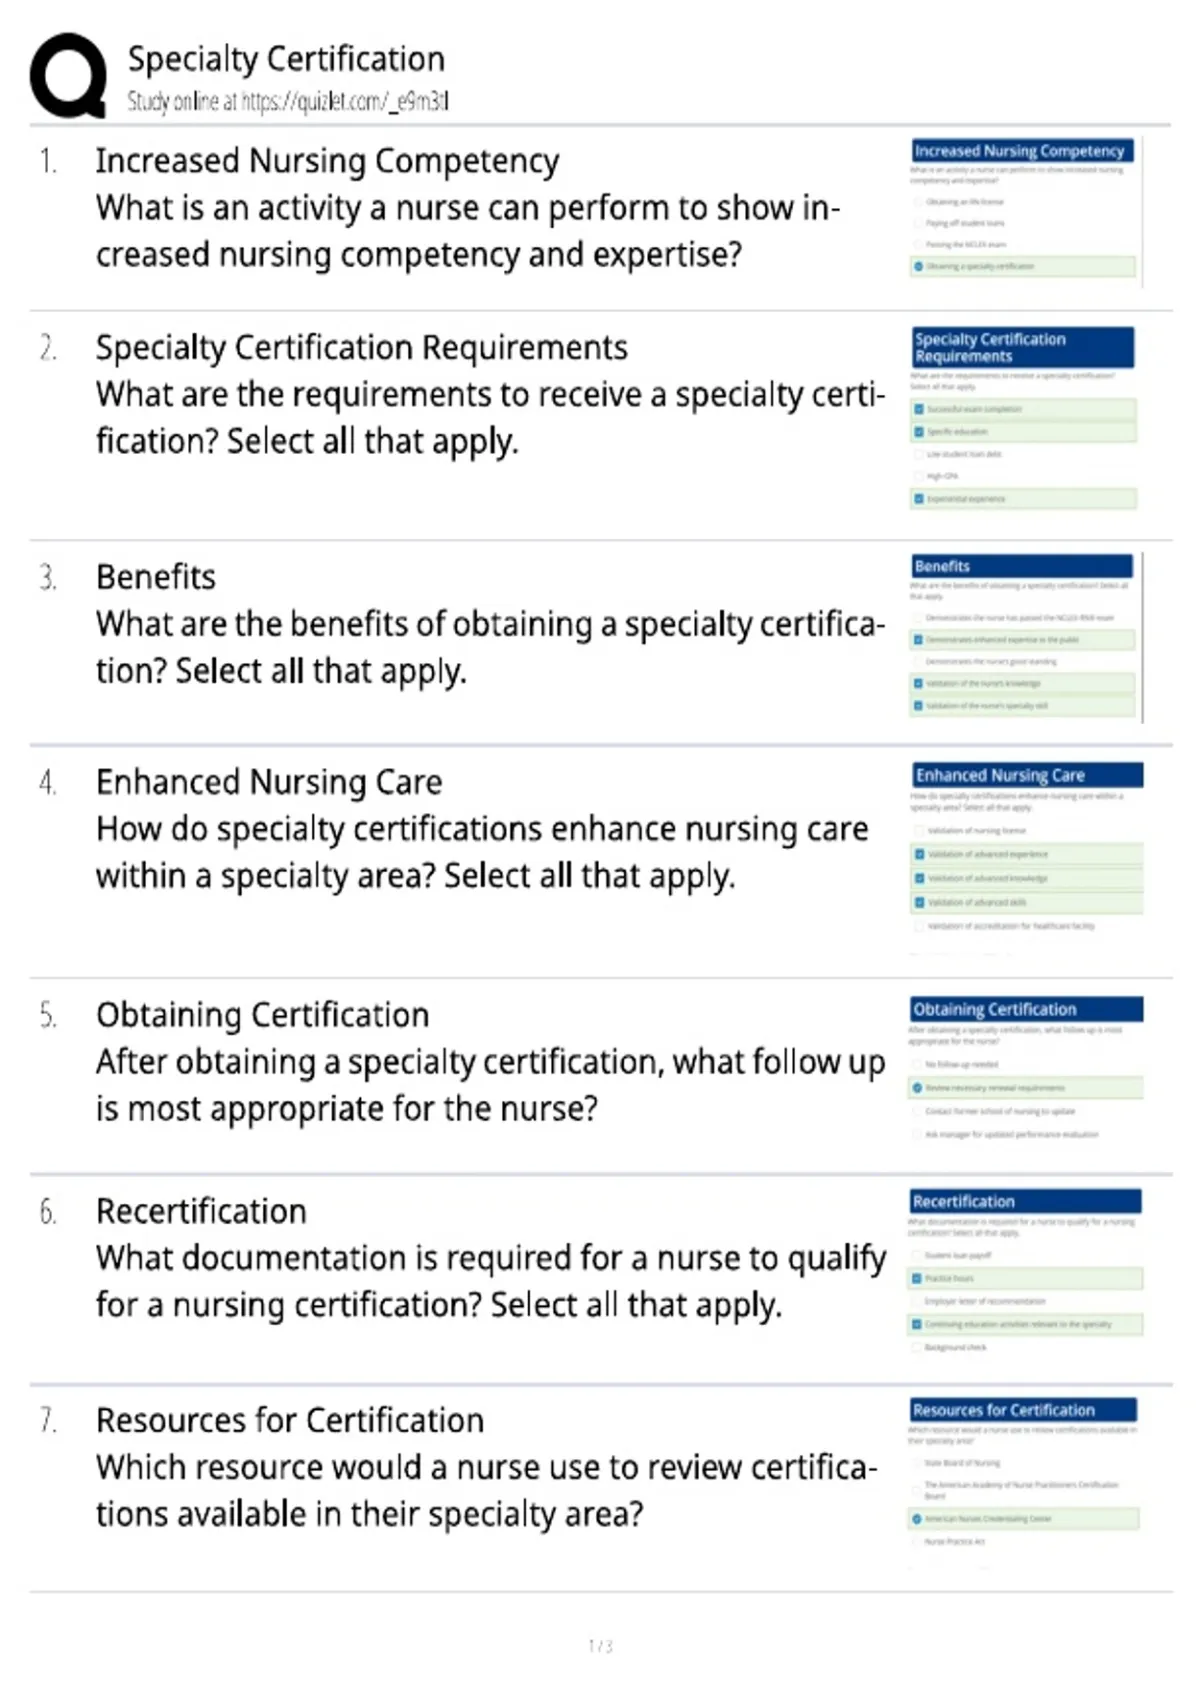Open the Increased Nursing Competency thumbnail header
1200x1700 pixels.
tap(1022, 151)
